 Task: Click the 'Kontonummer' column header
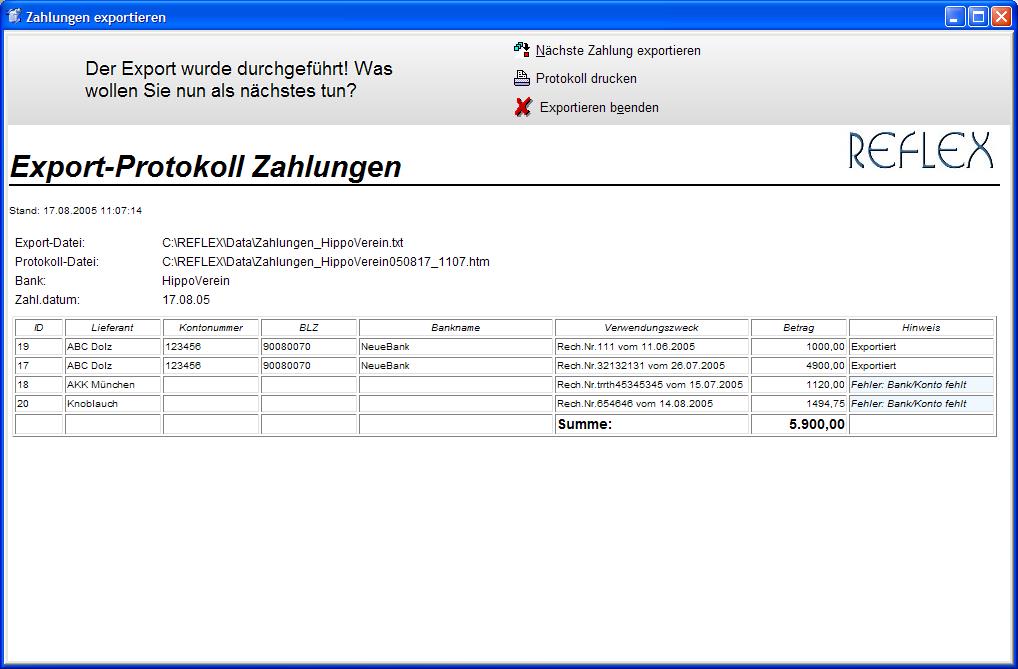click(211, 328)
